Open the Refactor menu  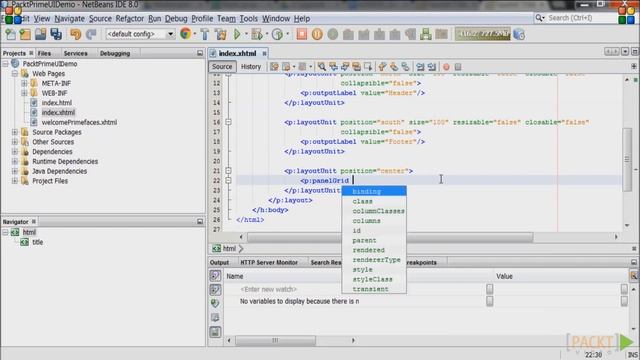point(129,19)
